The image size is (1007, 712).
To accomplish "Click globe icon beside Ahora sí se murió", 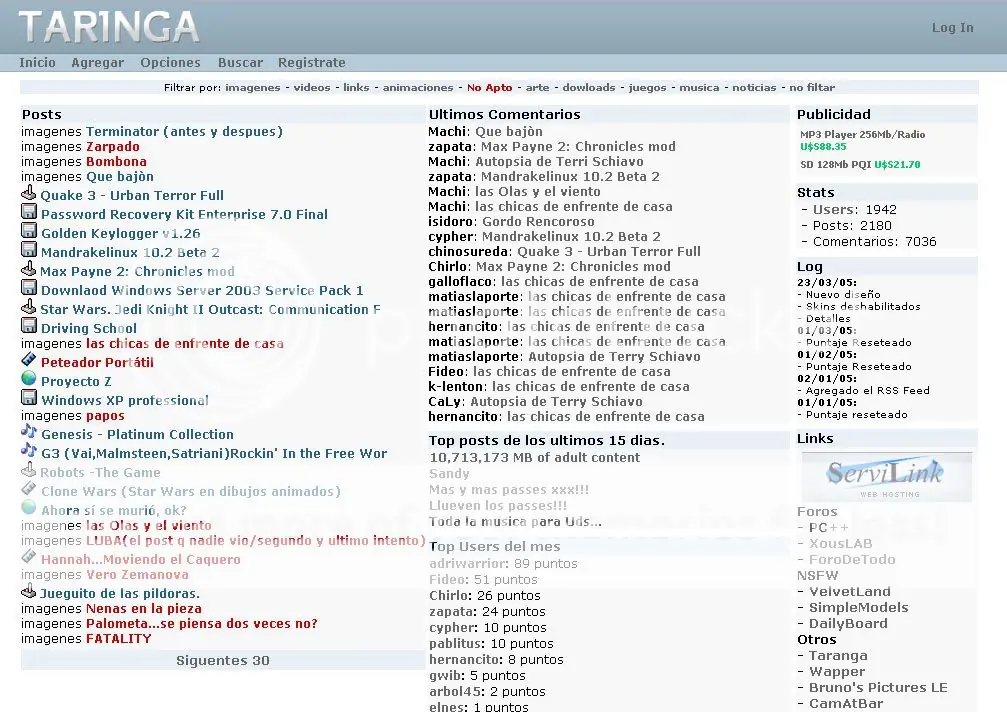I will pos(29,507).
